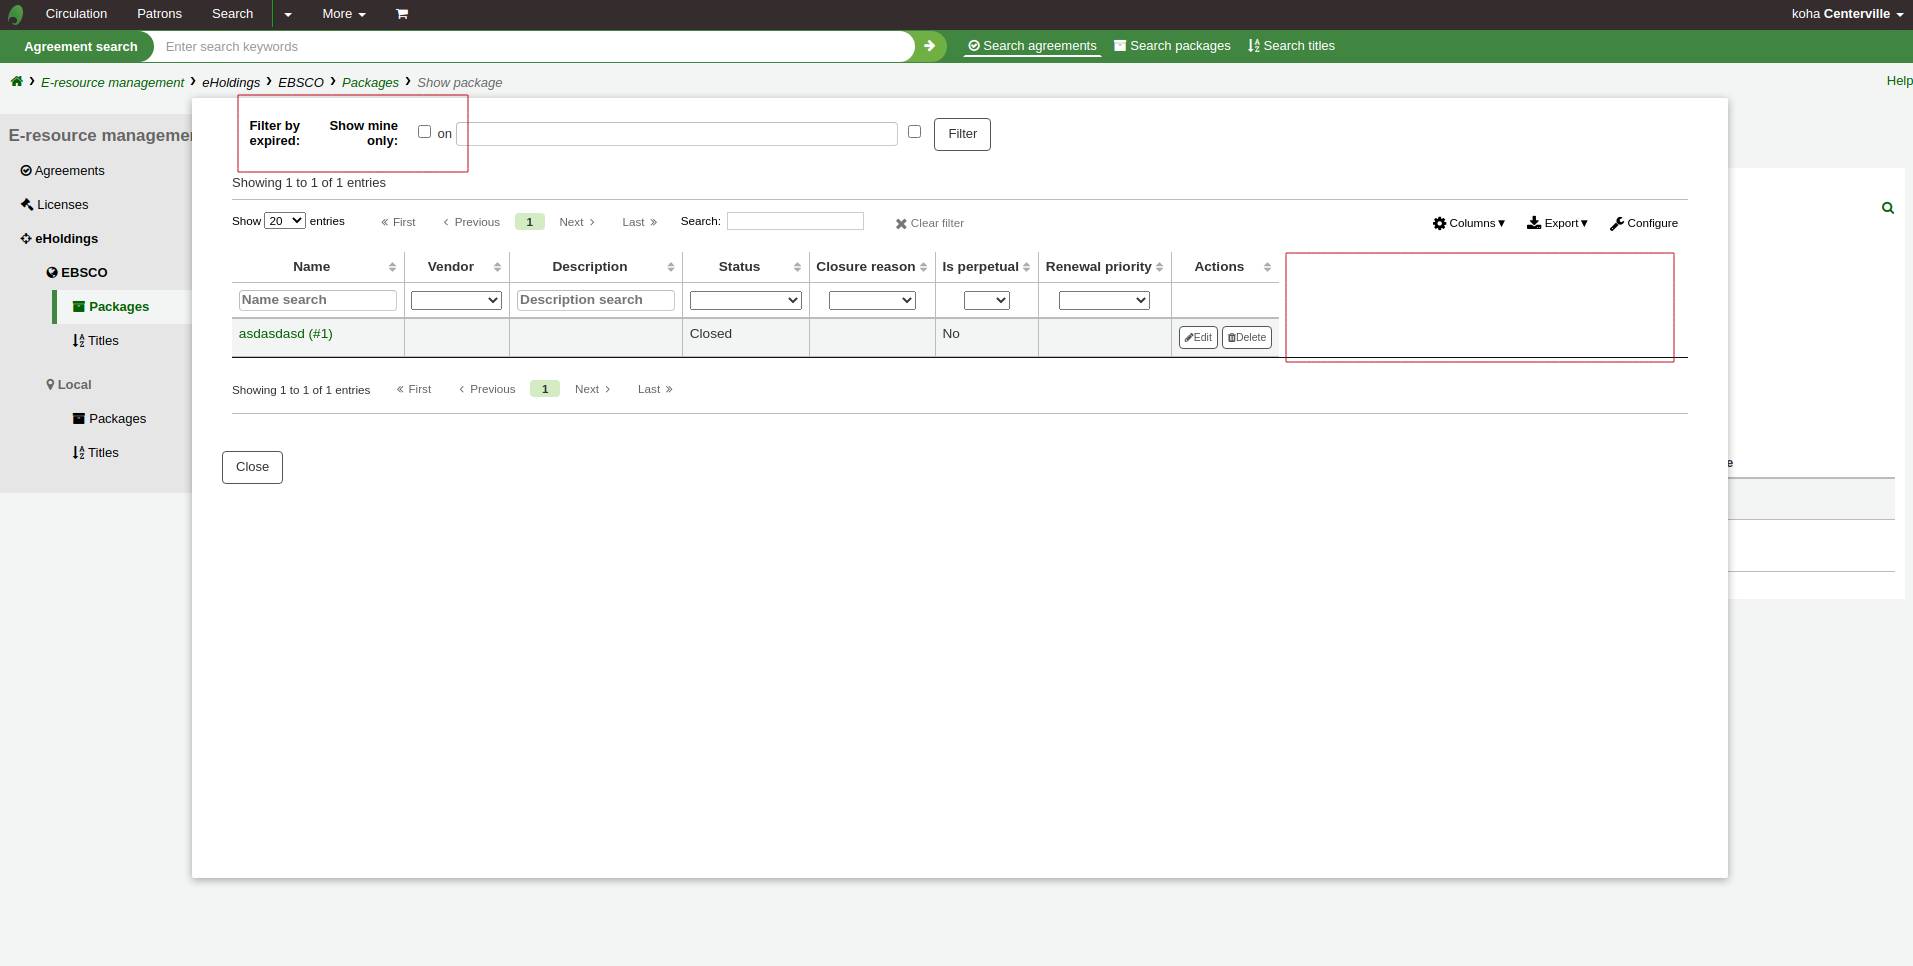Open the Status filter dropdown
This screenshot has height=966, width=1913.
click(745, 300)
